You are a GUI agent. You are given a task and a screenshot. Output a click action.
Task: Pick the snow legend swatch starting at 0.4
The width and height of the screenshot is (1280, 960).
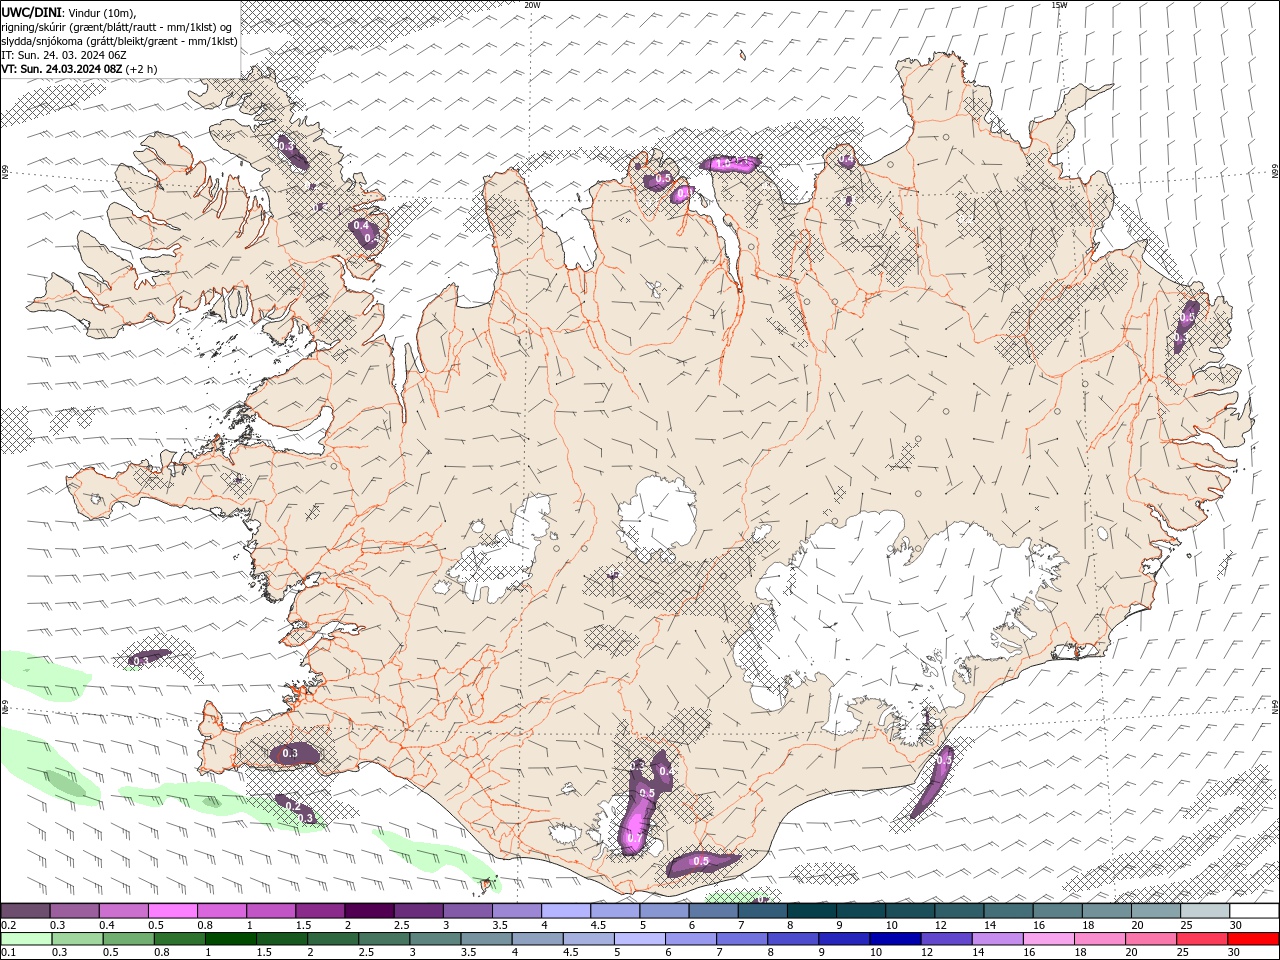(124, 910)
